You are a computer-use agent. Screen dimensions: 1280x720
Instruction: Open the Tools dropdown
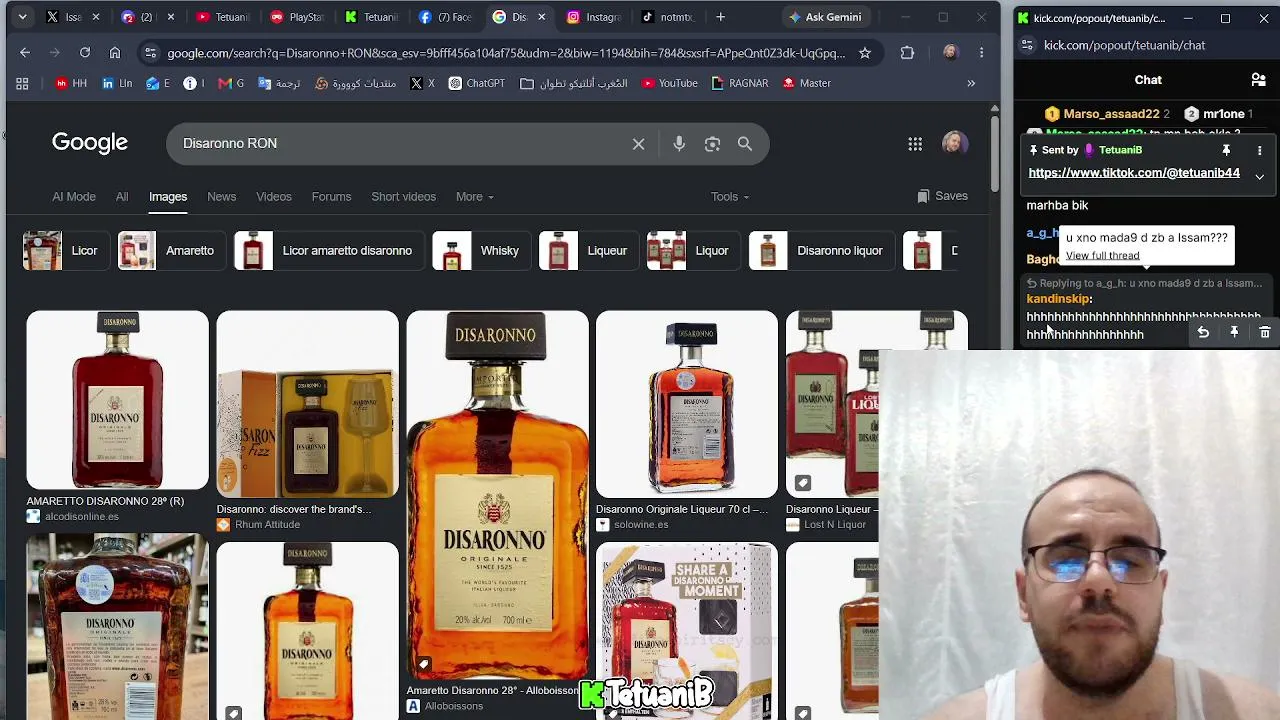click(x=730, y=197)
